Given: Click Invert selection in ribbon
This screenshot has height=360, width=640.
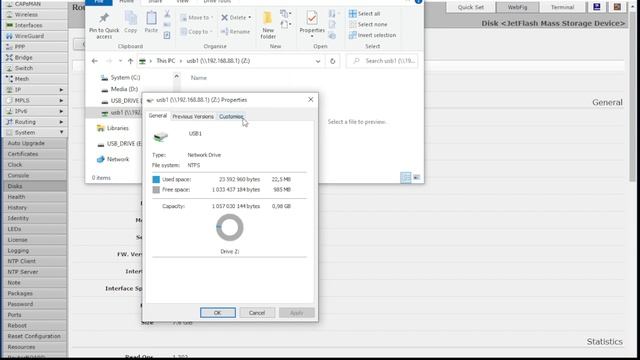Looking at the screenshot, I should [372, 35].
